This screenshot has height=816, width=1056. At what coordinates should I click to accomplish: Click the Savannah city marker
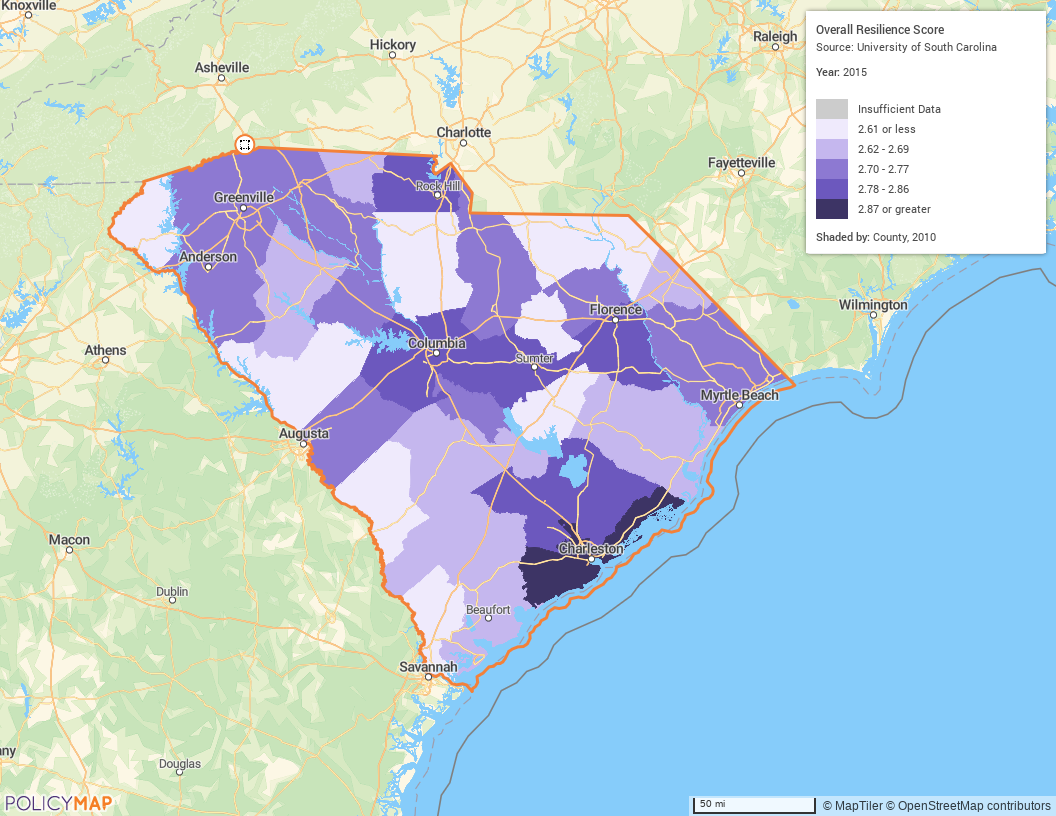pos(428,677)
